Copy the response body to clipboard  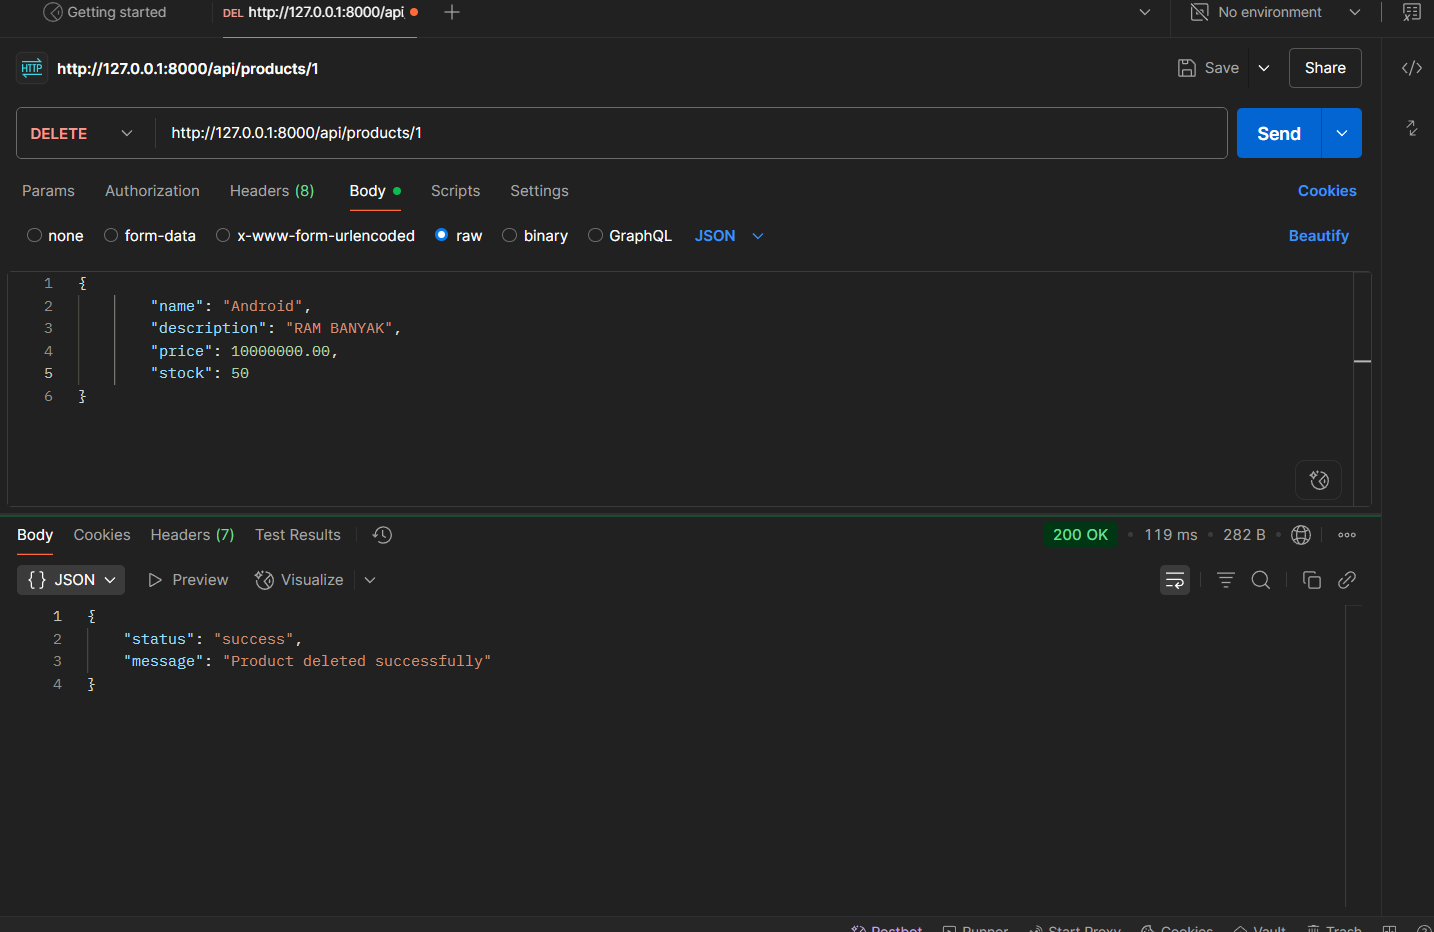(1311, 580)
